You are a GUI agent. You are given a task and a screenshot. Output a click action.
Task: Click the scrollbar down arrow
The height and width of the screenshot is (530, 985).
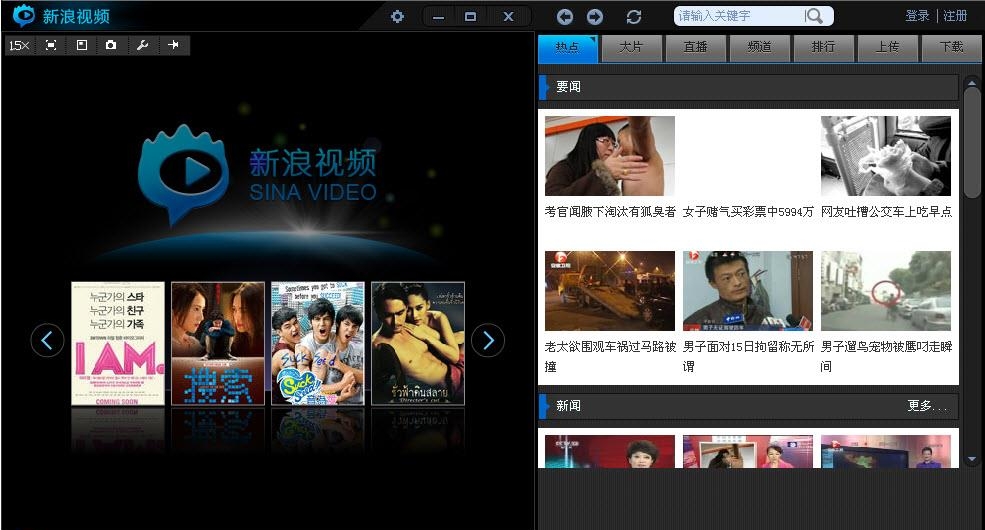coord(972,460)
